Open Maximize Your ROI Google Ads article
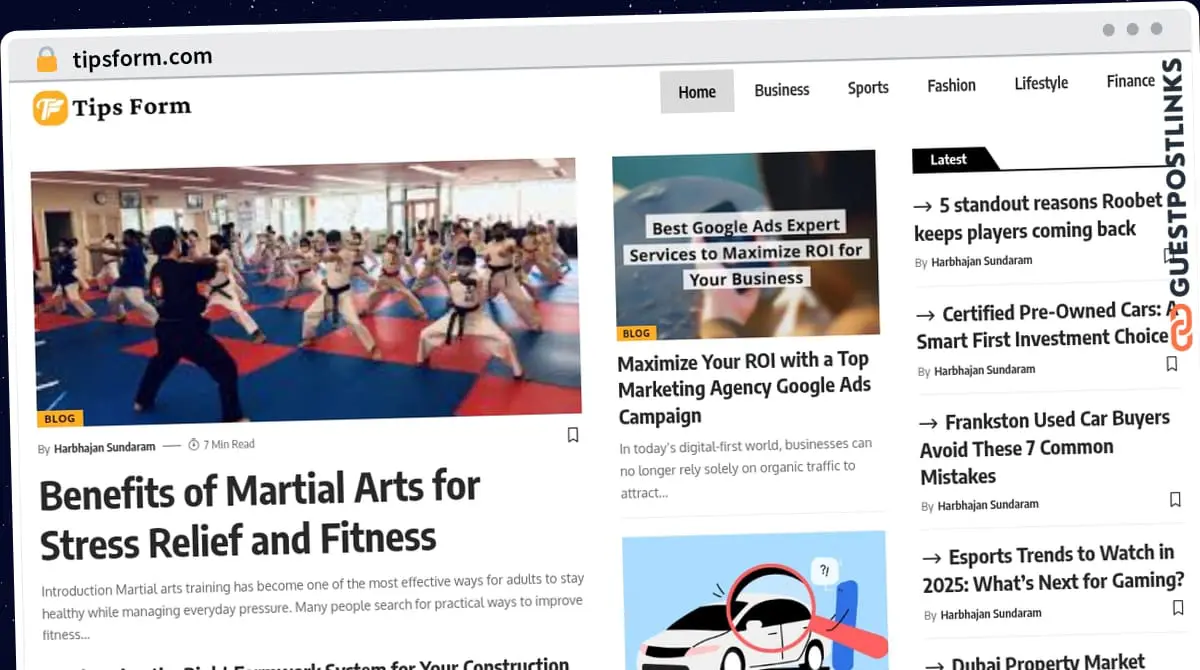This screenshot has width=1200, height=670. [744, 388]
